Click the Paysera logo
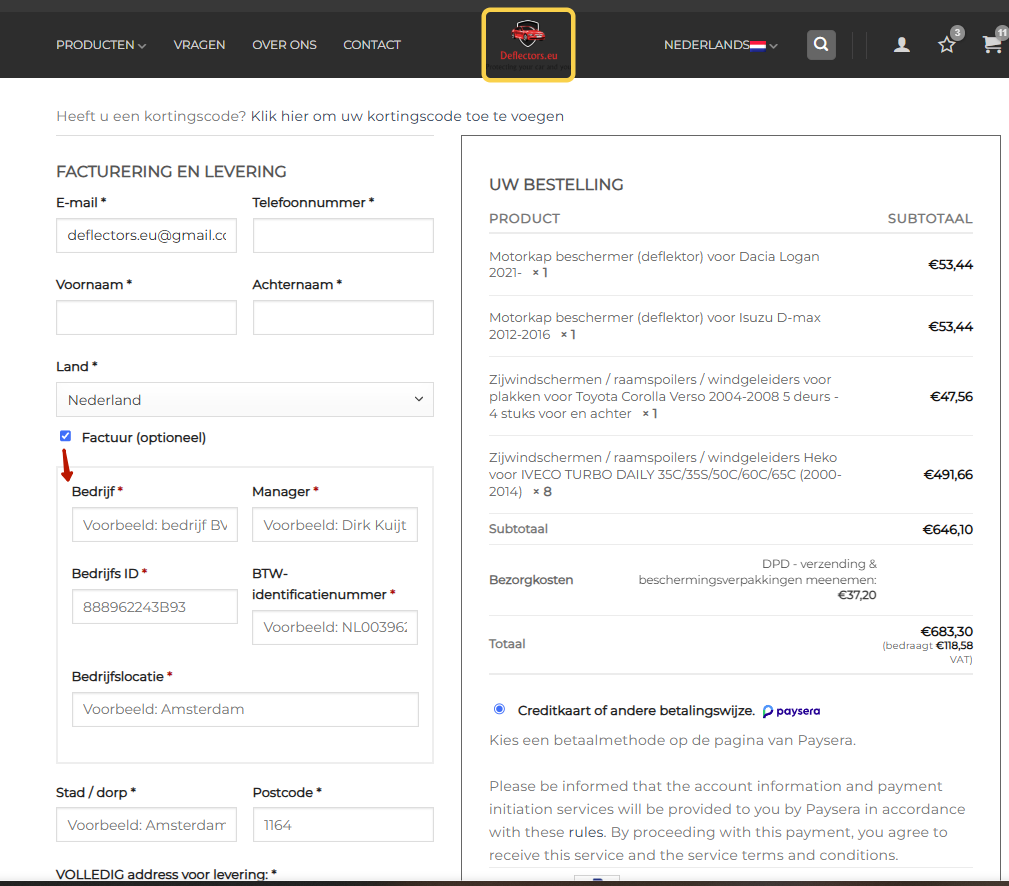1009x886 pixels. [791, 710]
